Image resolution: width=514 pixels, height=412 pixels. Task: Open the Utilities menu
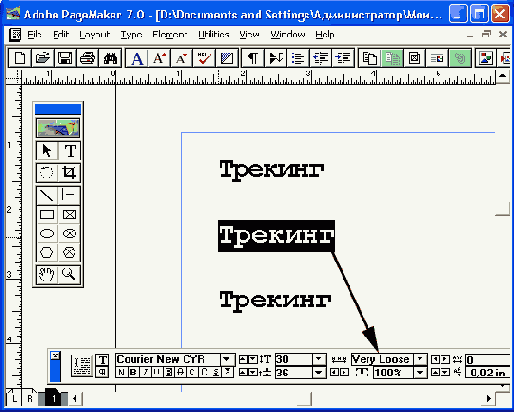coord(214,34)
